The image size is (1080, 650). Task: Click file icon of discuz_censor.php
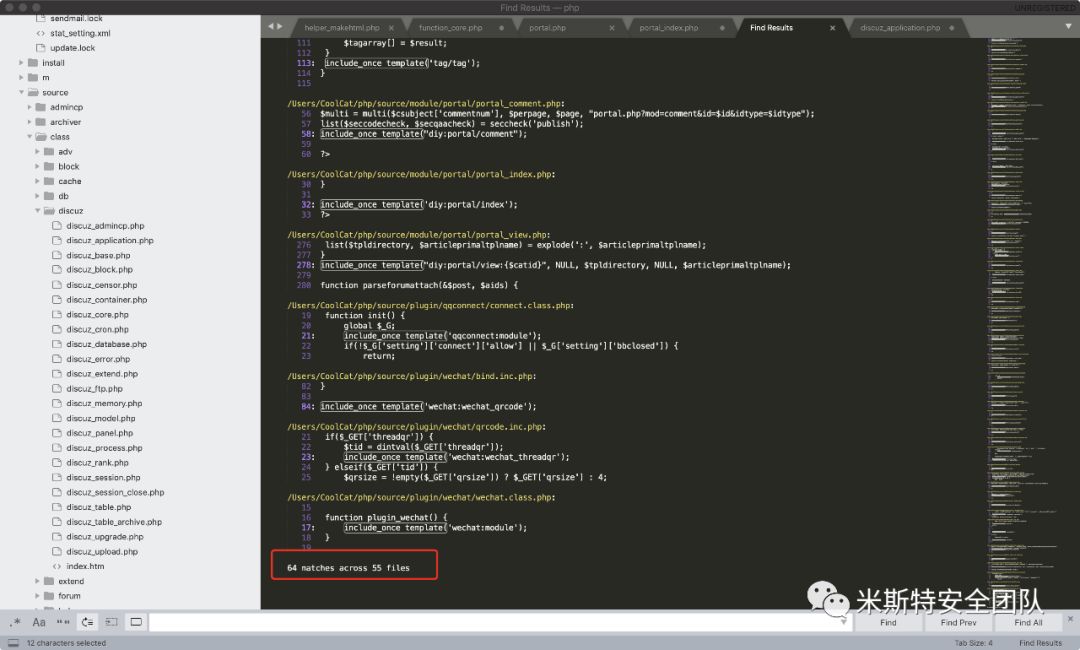click(x=57, y=284)
